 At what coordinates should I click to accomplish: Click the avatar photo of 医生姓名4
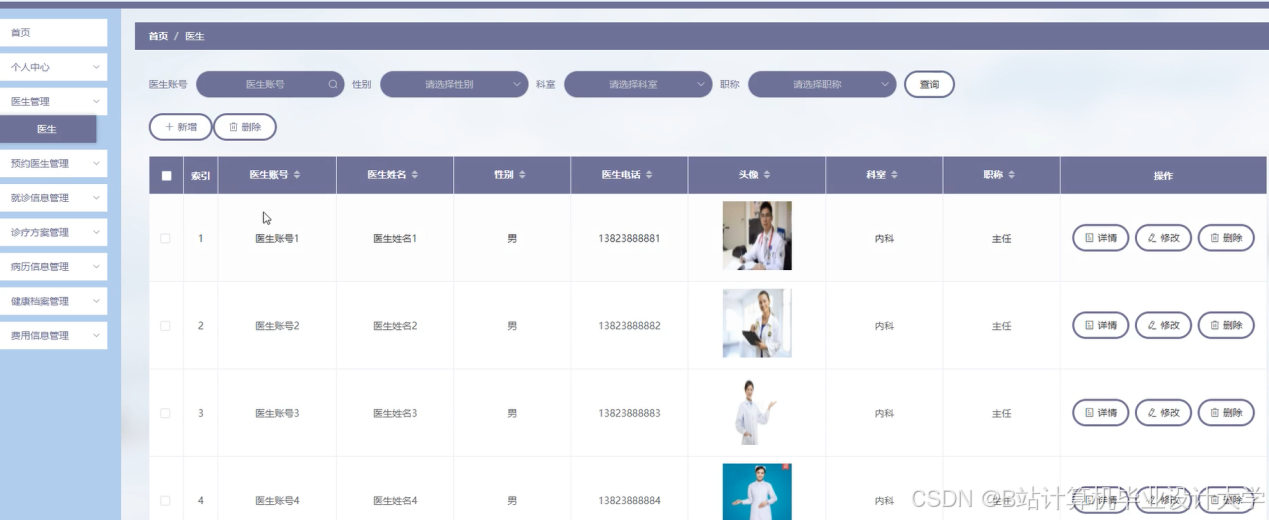point(757,492)
